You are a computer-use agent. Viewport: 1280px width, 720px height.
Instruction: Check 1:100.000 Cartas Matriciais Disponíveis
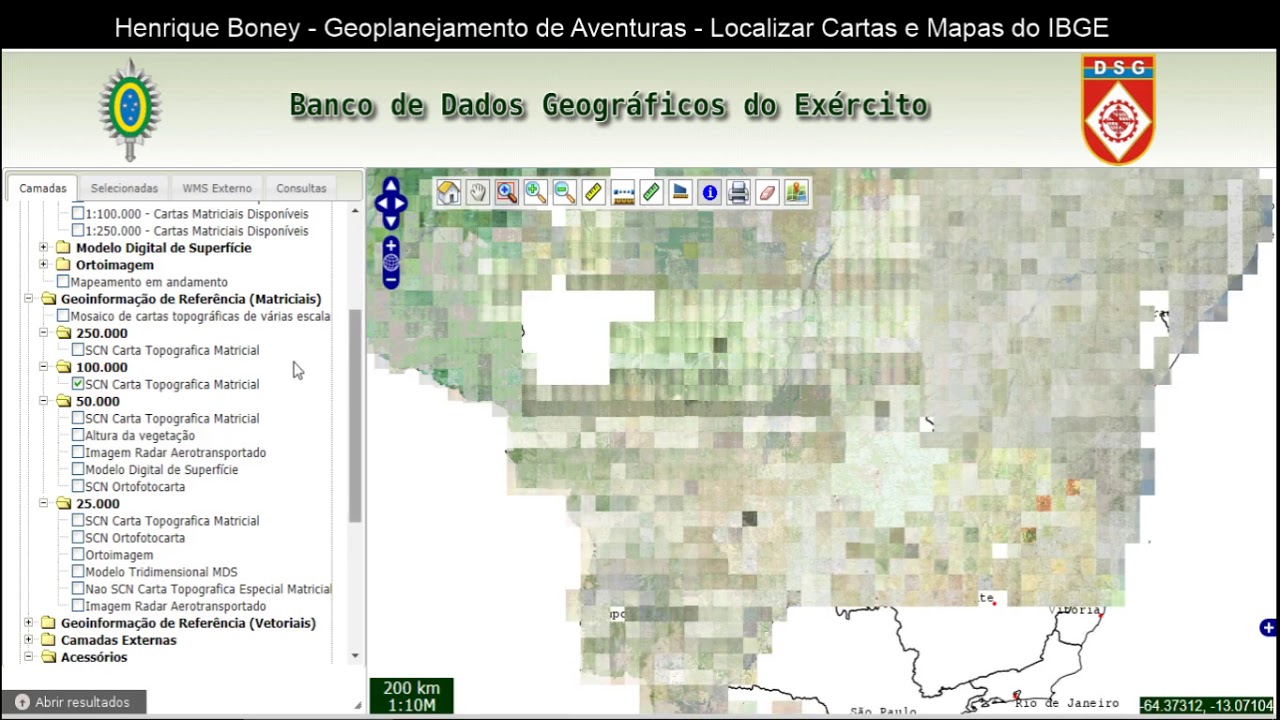78,214
